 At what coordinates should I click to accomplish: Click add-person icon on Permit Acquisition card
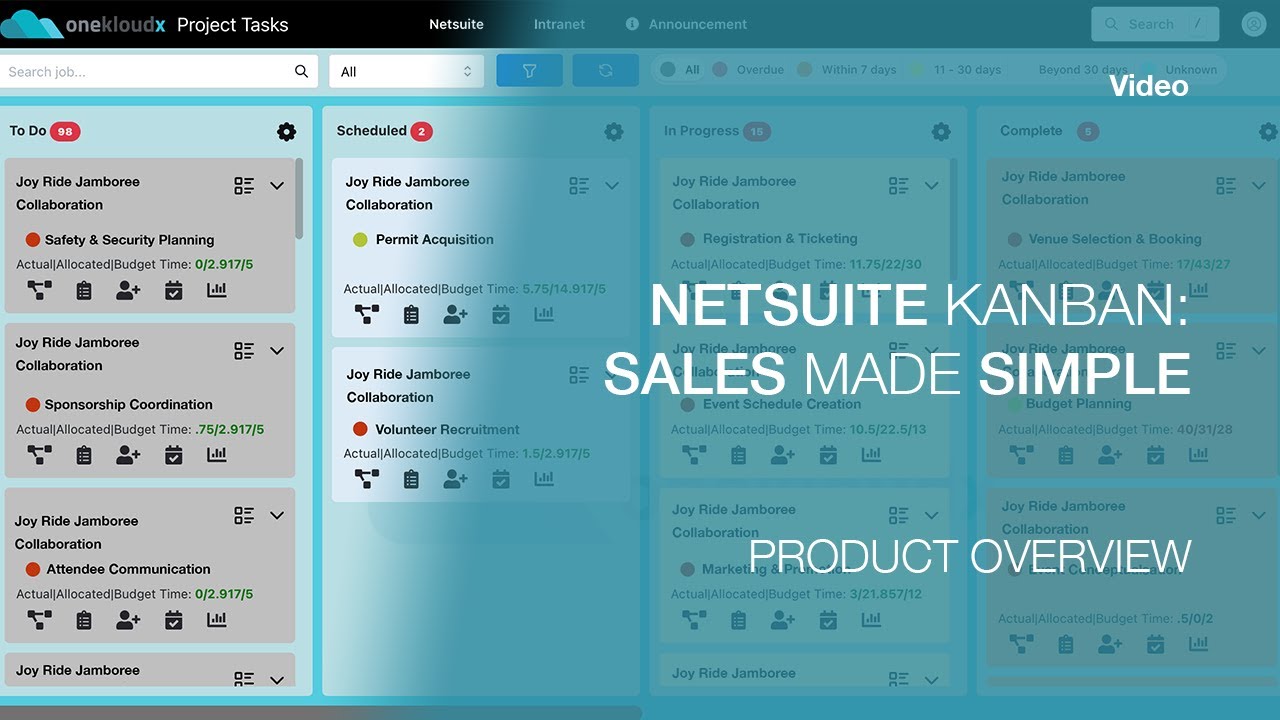(x=455, y=314)
